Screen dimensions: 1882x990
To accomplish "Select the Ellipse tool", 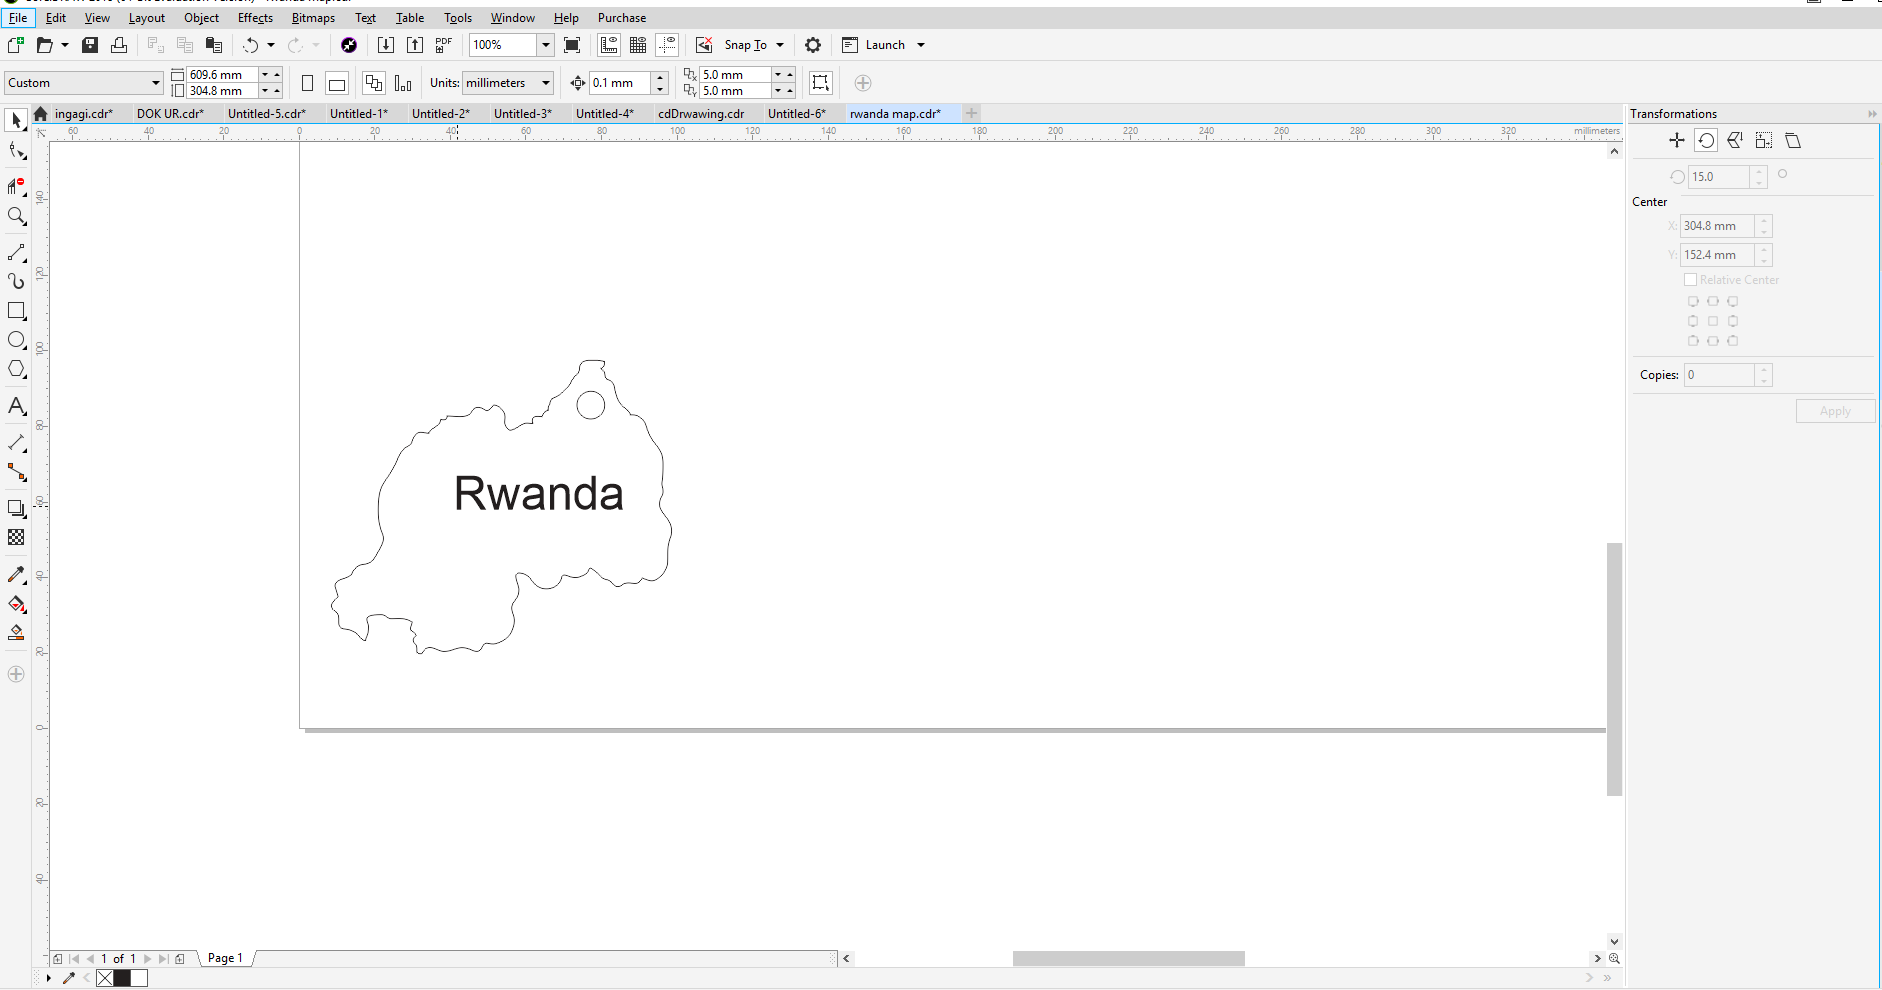I will pyautogui.click(x=16, y=340).
